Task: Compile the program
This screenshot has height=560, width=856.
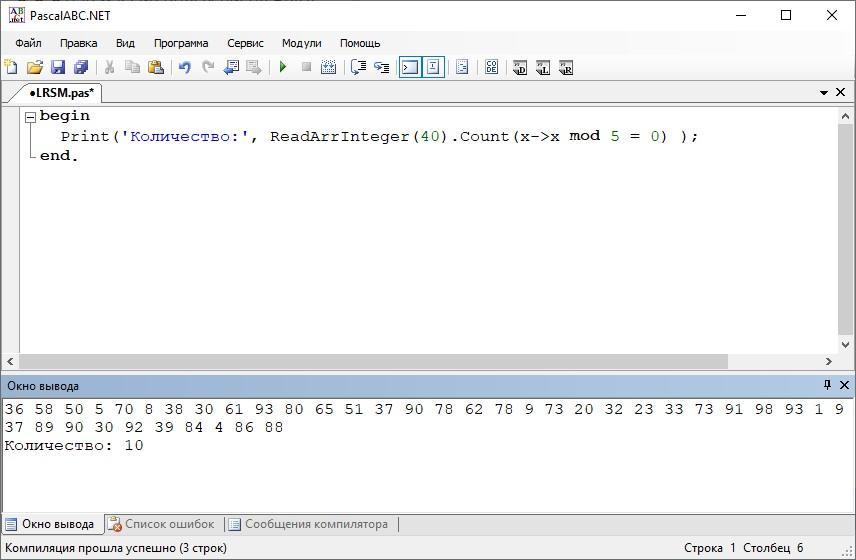Action: coord(328,67)
